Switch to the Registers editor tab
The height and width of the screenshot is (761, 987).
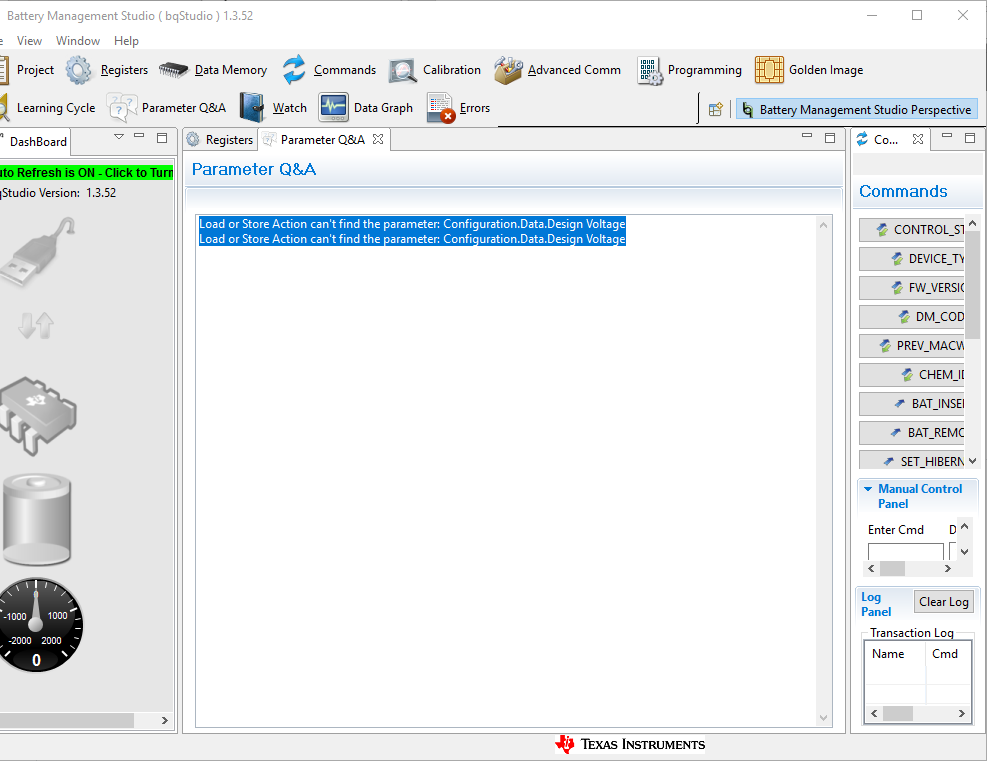pos(220,140)
